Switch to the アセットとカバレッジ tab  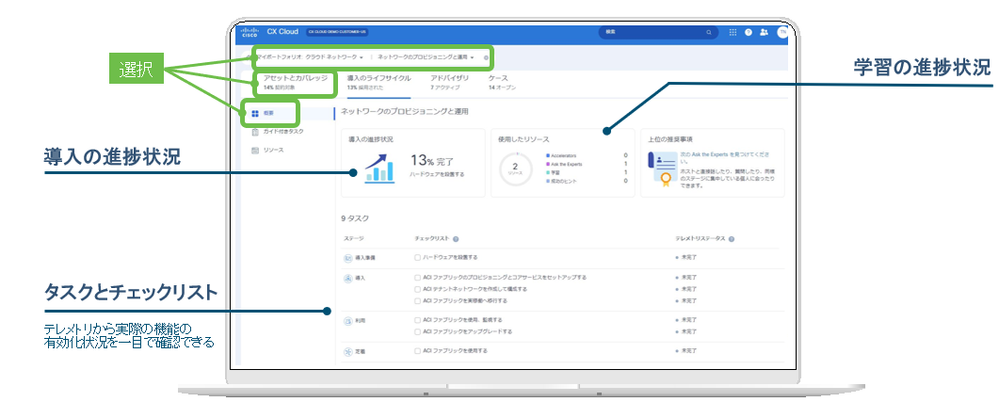296,82
